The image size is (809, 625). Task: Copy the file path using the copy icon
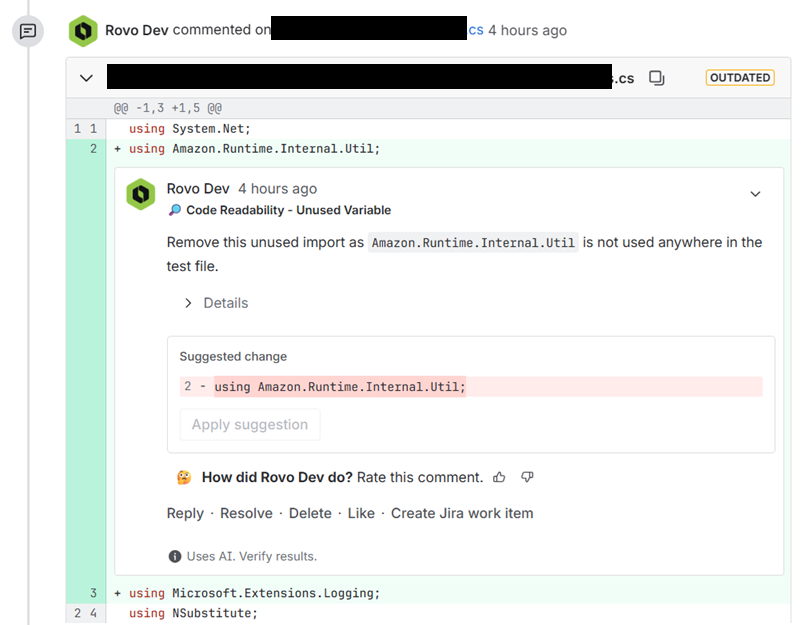pyautogui.click(x=657, y=77)
